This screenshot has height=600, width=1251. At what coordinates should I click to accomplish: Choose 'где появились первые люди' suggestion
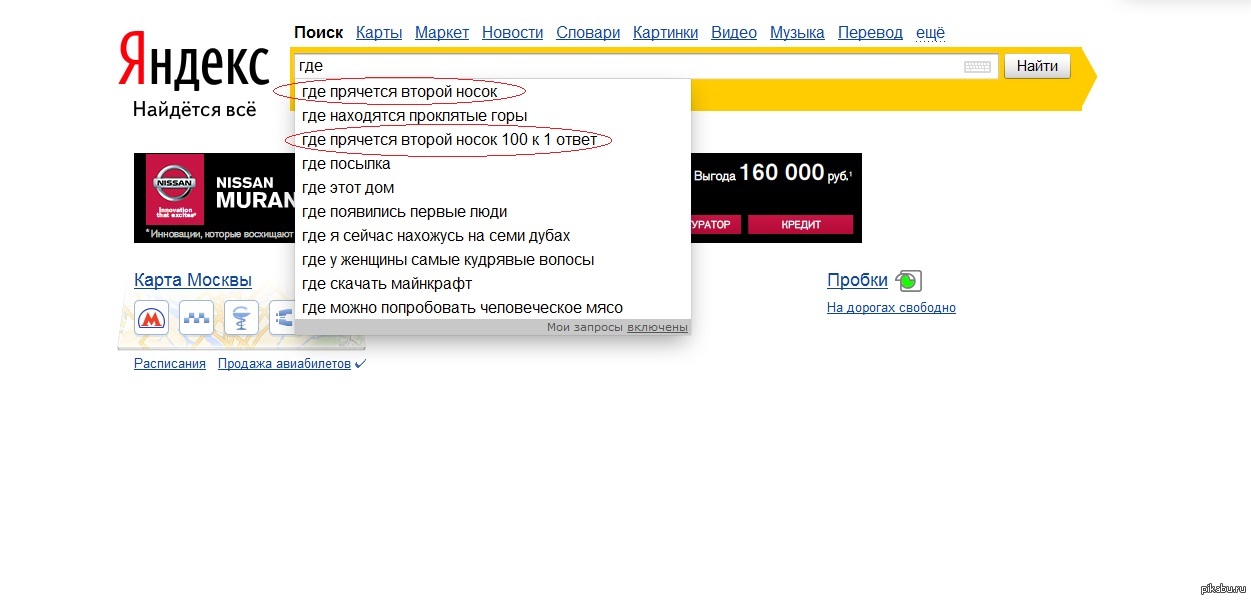point(492,212)
